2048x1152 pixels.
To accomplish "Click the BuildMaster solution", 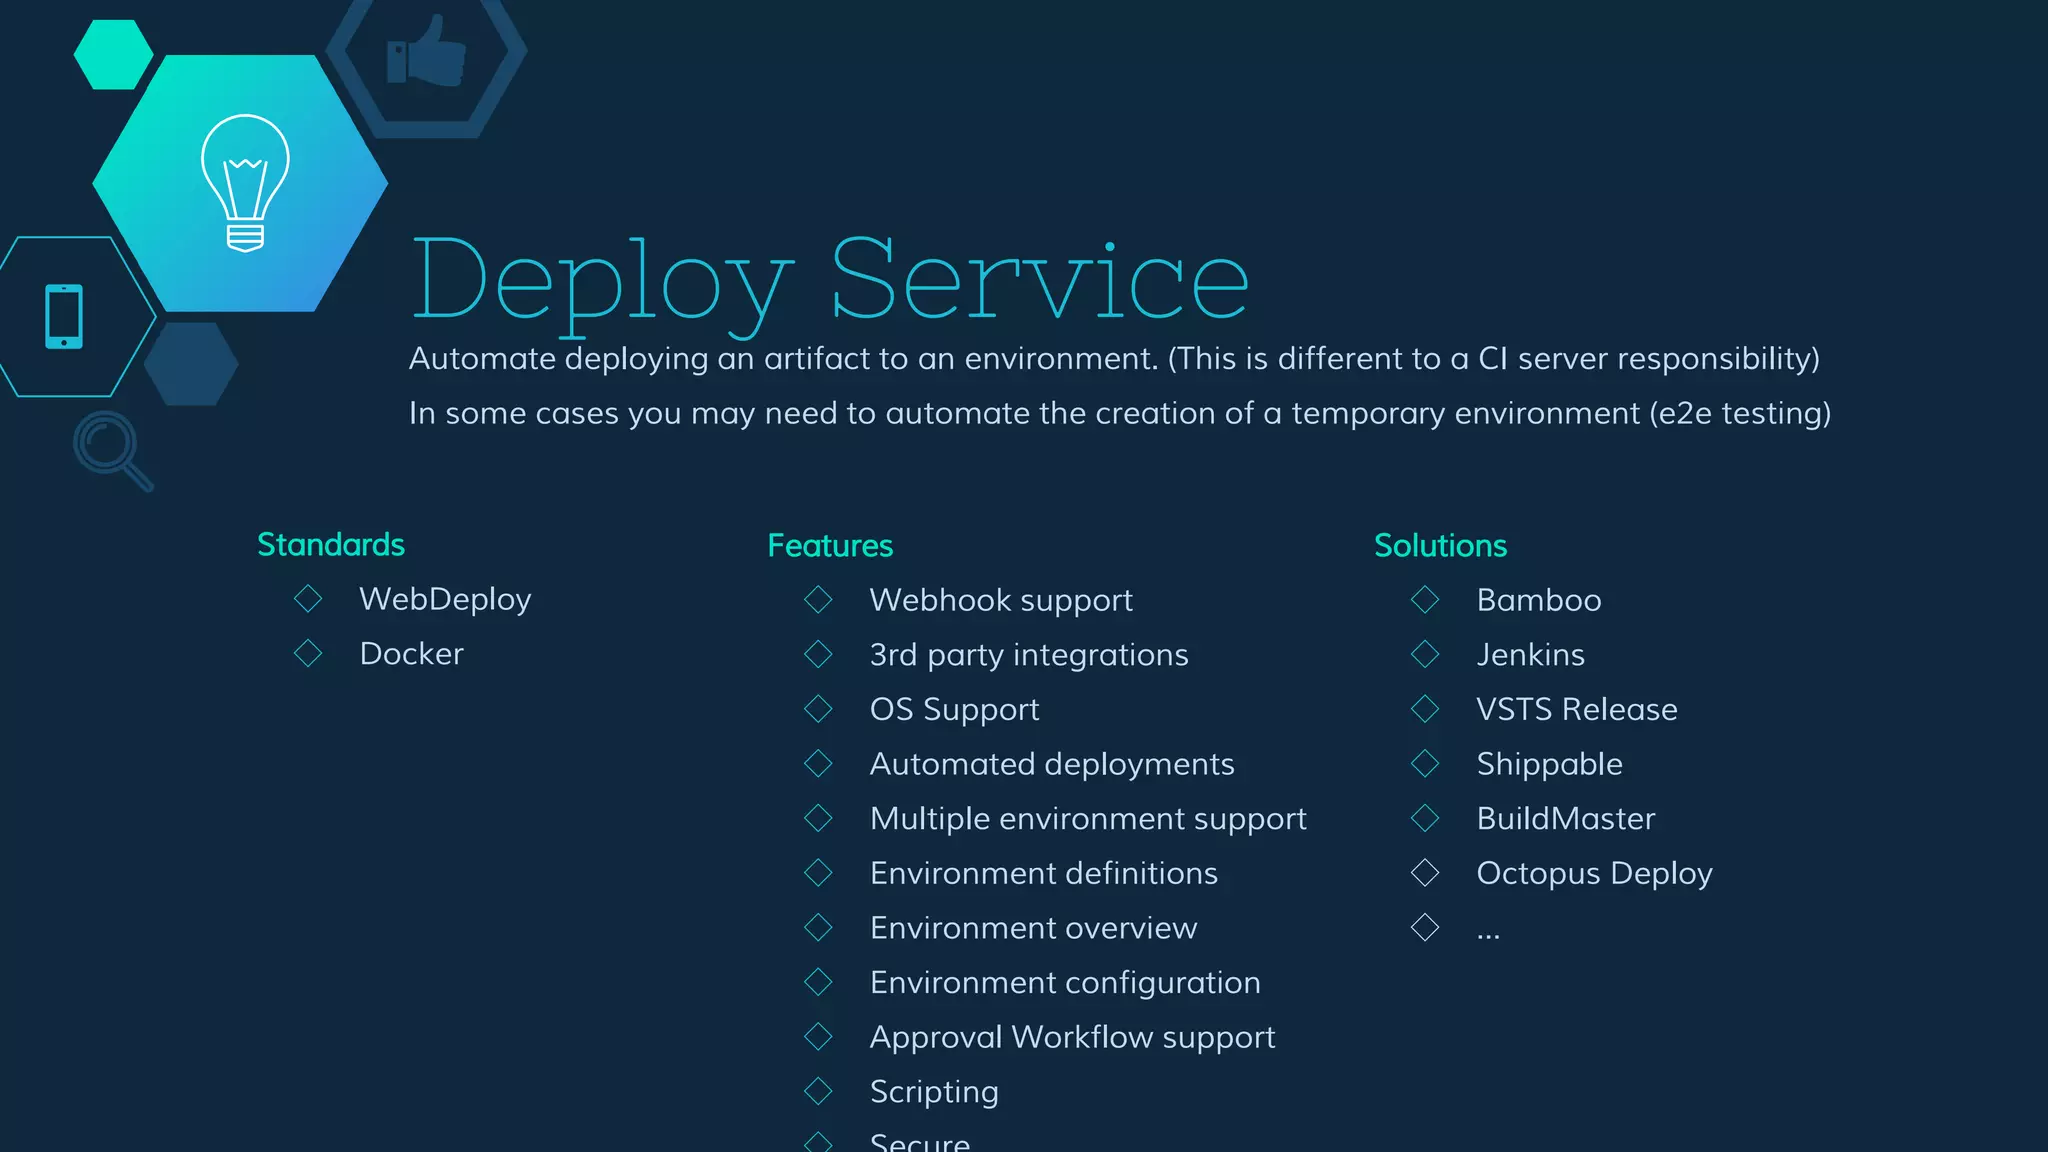I will [x=1566, y=819].
